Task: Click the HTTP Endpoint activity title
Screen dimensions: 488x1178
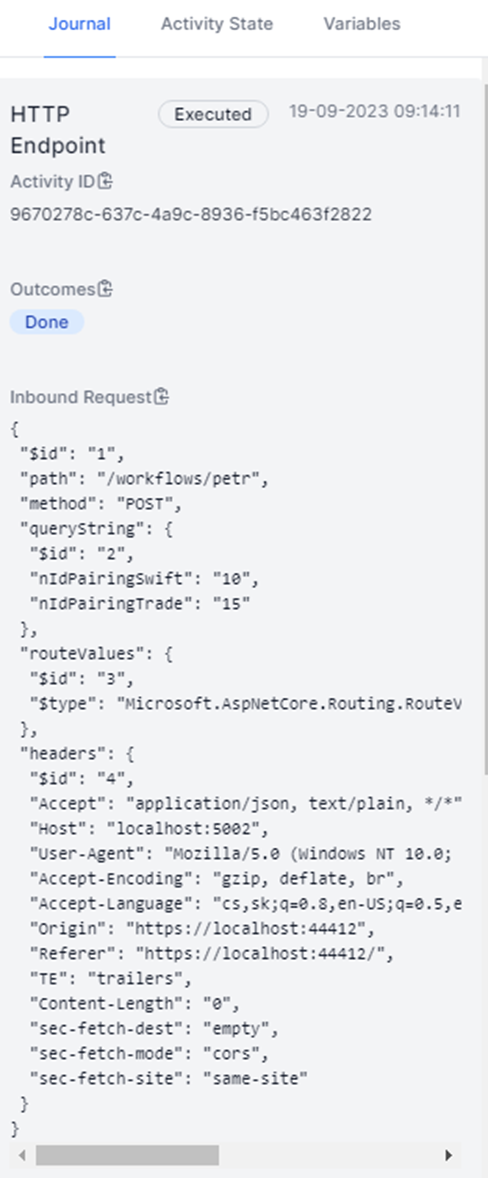Action: 58,129
